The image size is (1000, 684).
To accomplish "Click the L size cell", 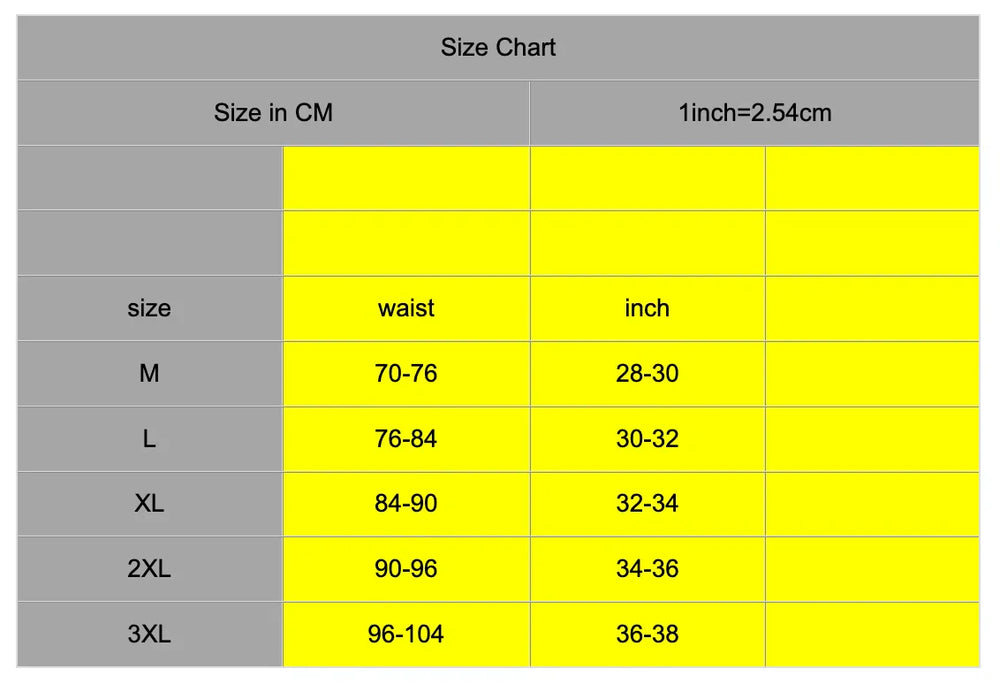I will [149, 438].
